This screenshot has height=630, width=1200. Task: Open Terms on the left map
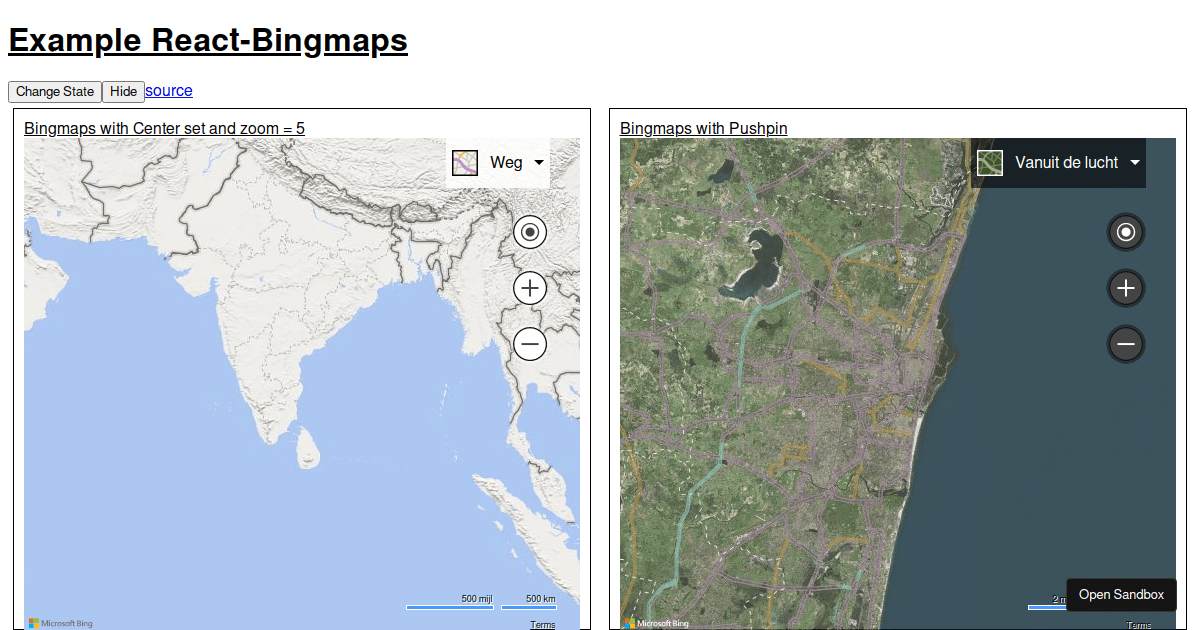click(542, 624)
